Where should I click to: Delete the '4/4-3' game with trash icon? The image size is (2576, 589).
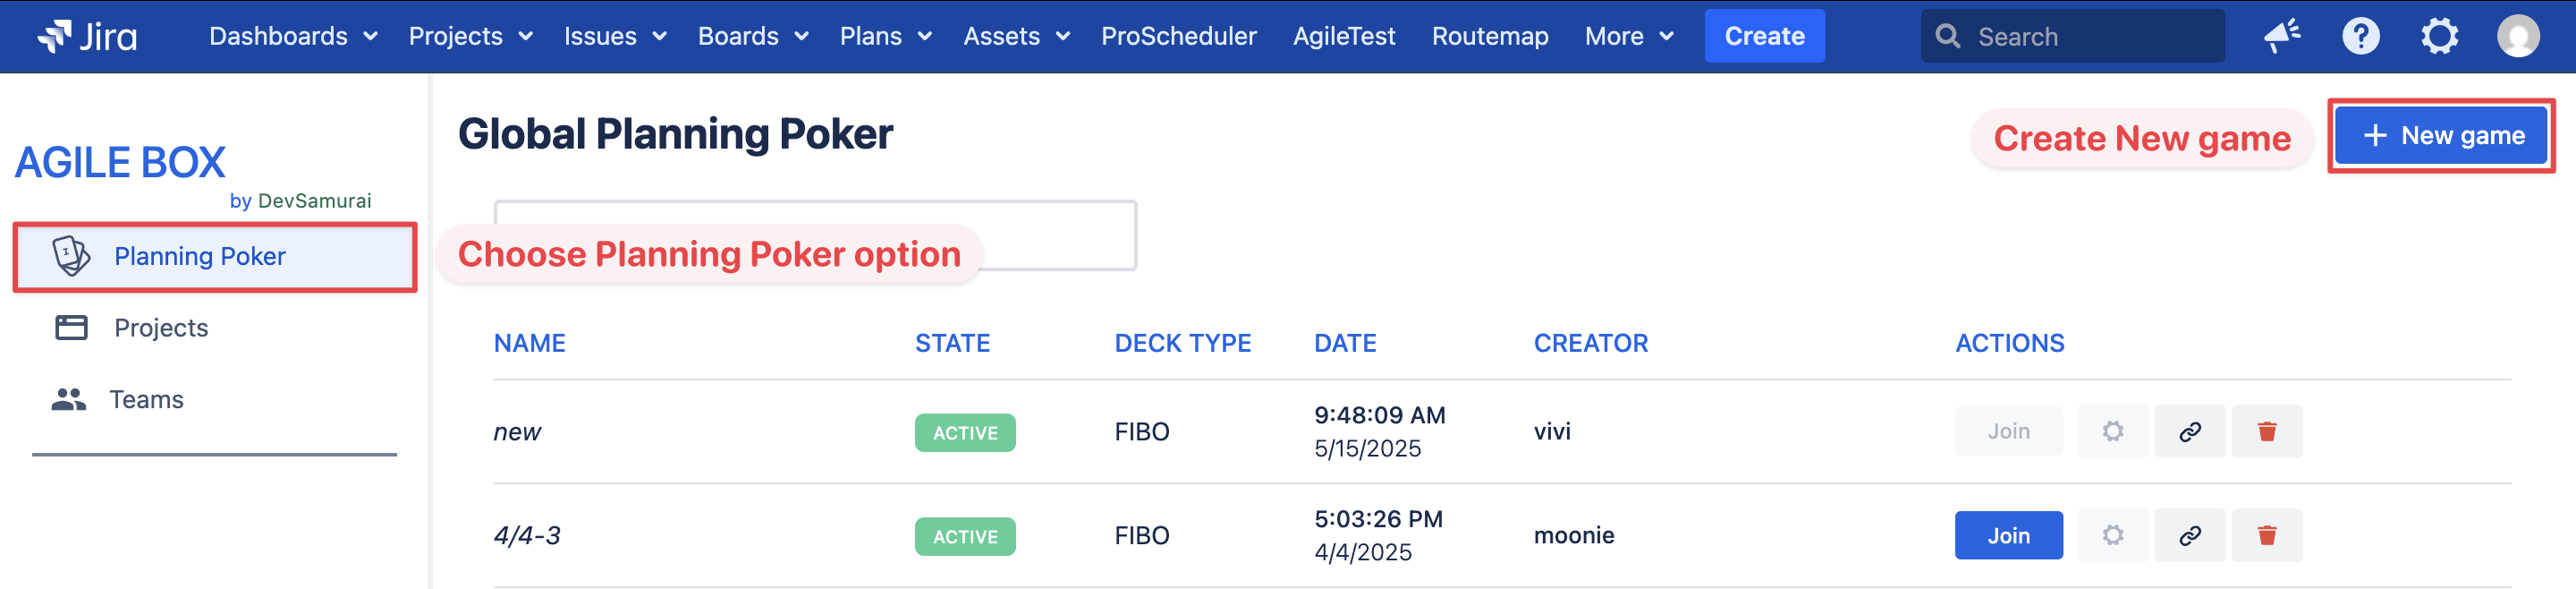pos(2266,535)
